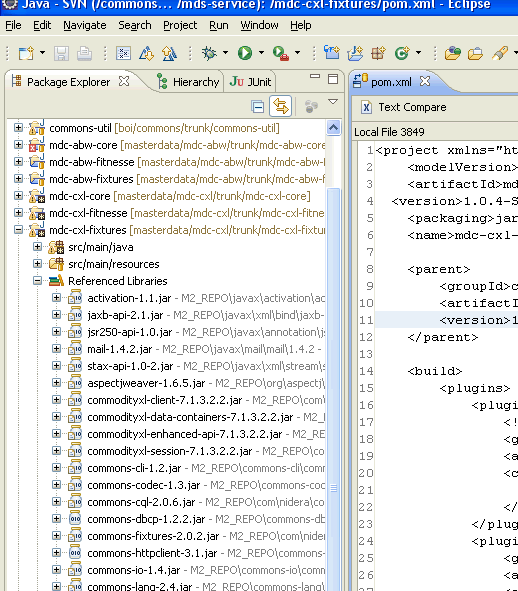Viewport: 518px width, 591px height.
Task: Expand the mdc-cxl-core project node
Action: [x=18, y=195]
